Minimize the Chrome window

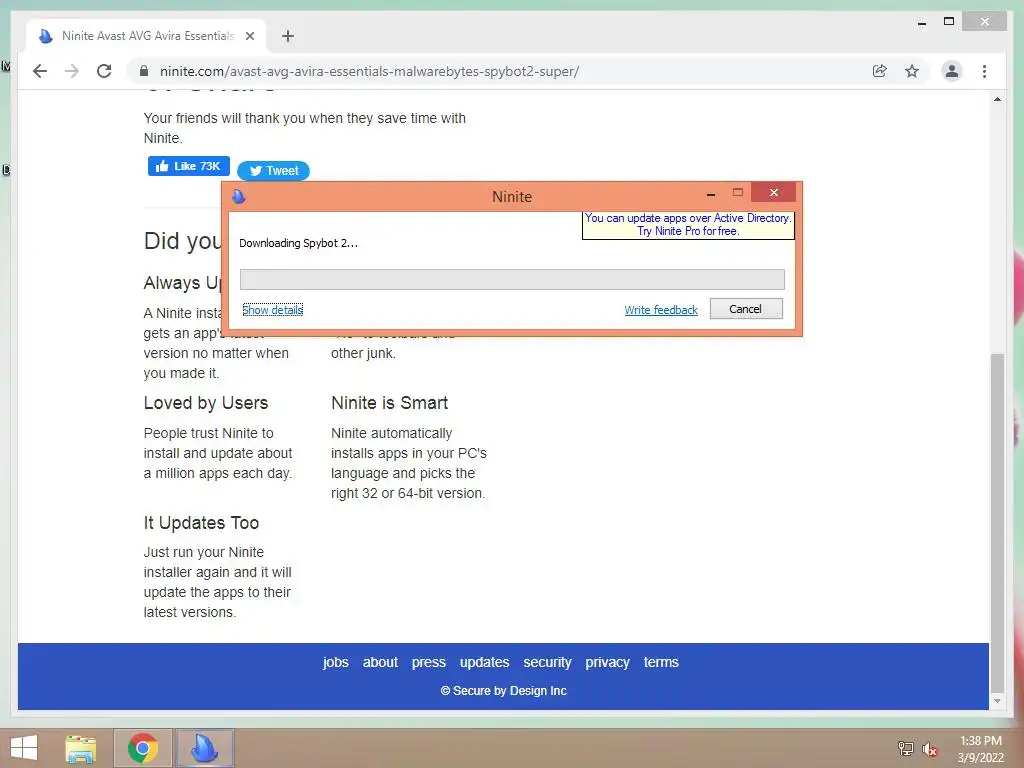(x=921, y=23)
